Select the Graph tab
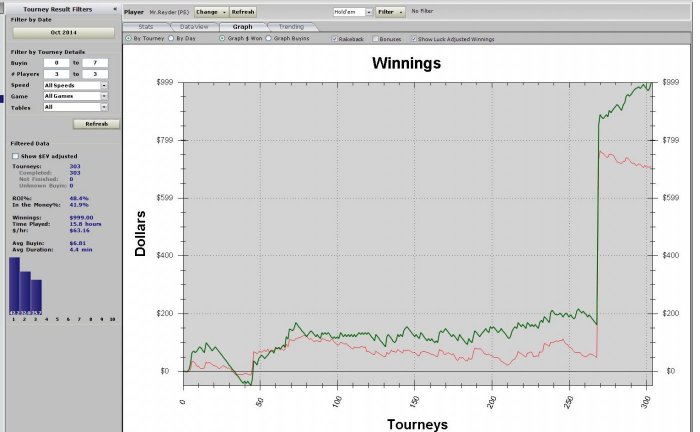Image resolution: width=700 pixels, height=432 pixels. pyautogui.click(x=242, y=27)
